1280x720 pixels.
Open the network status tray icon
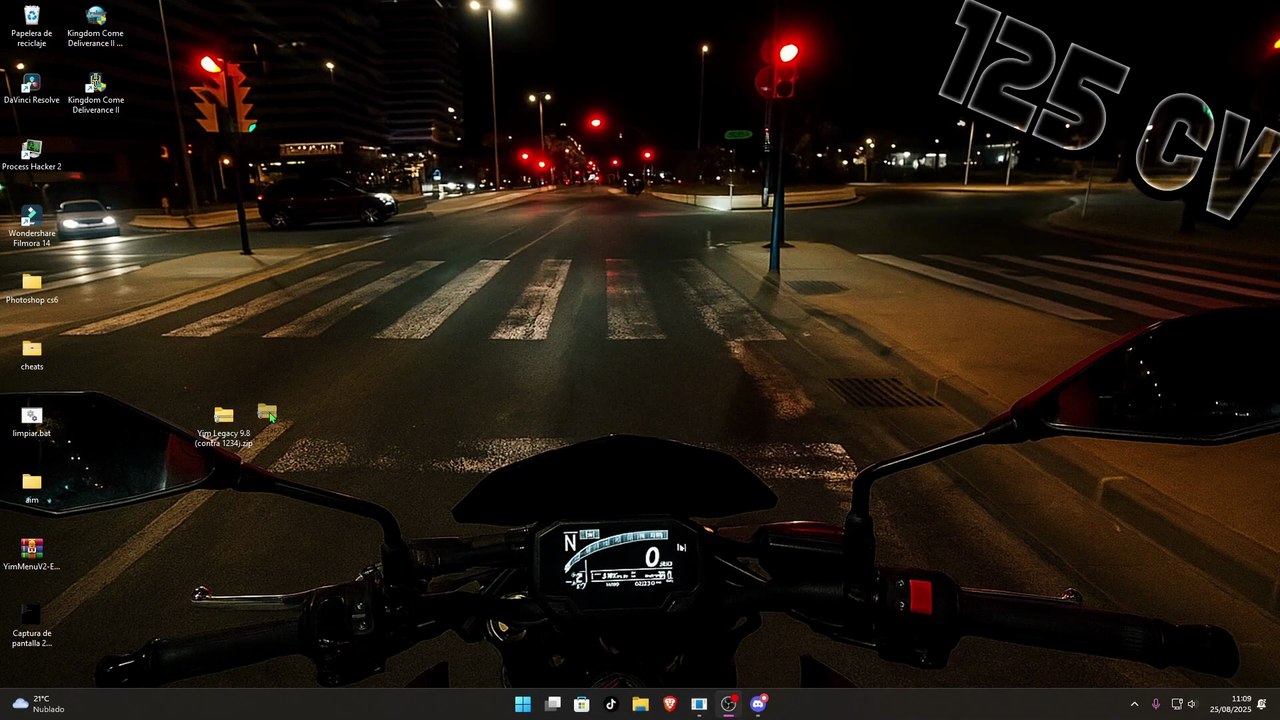(1177, 704)
